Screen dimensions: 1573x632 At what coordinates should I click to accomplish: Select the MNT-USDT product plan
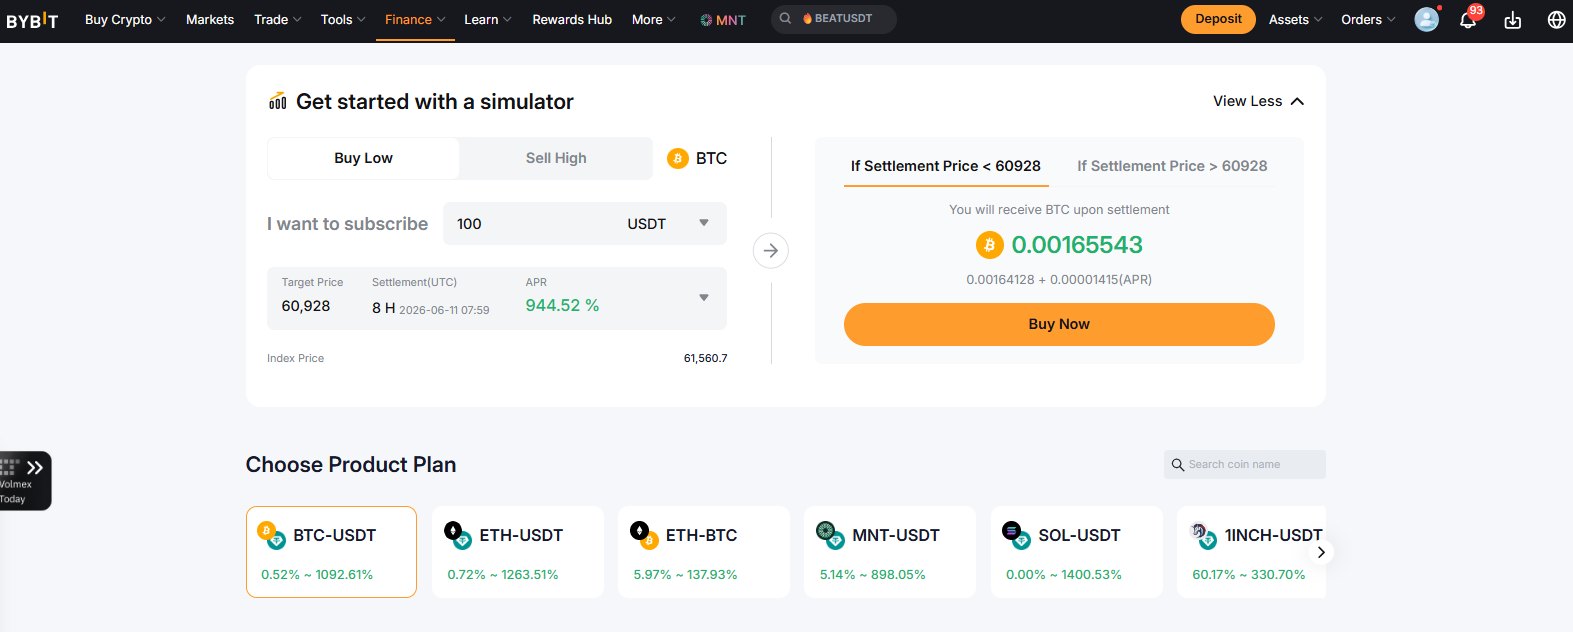pos(890,552)
